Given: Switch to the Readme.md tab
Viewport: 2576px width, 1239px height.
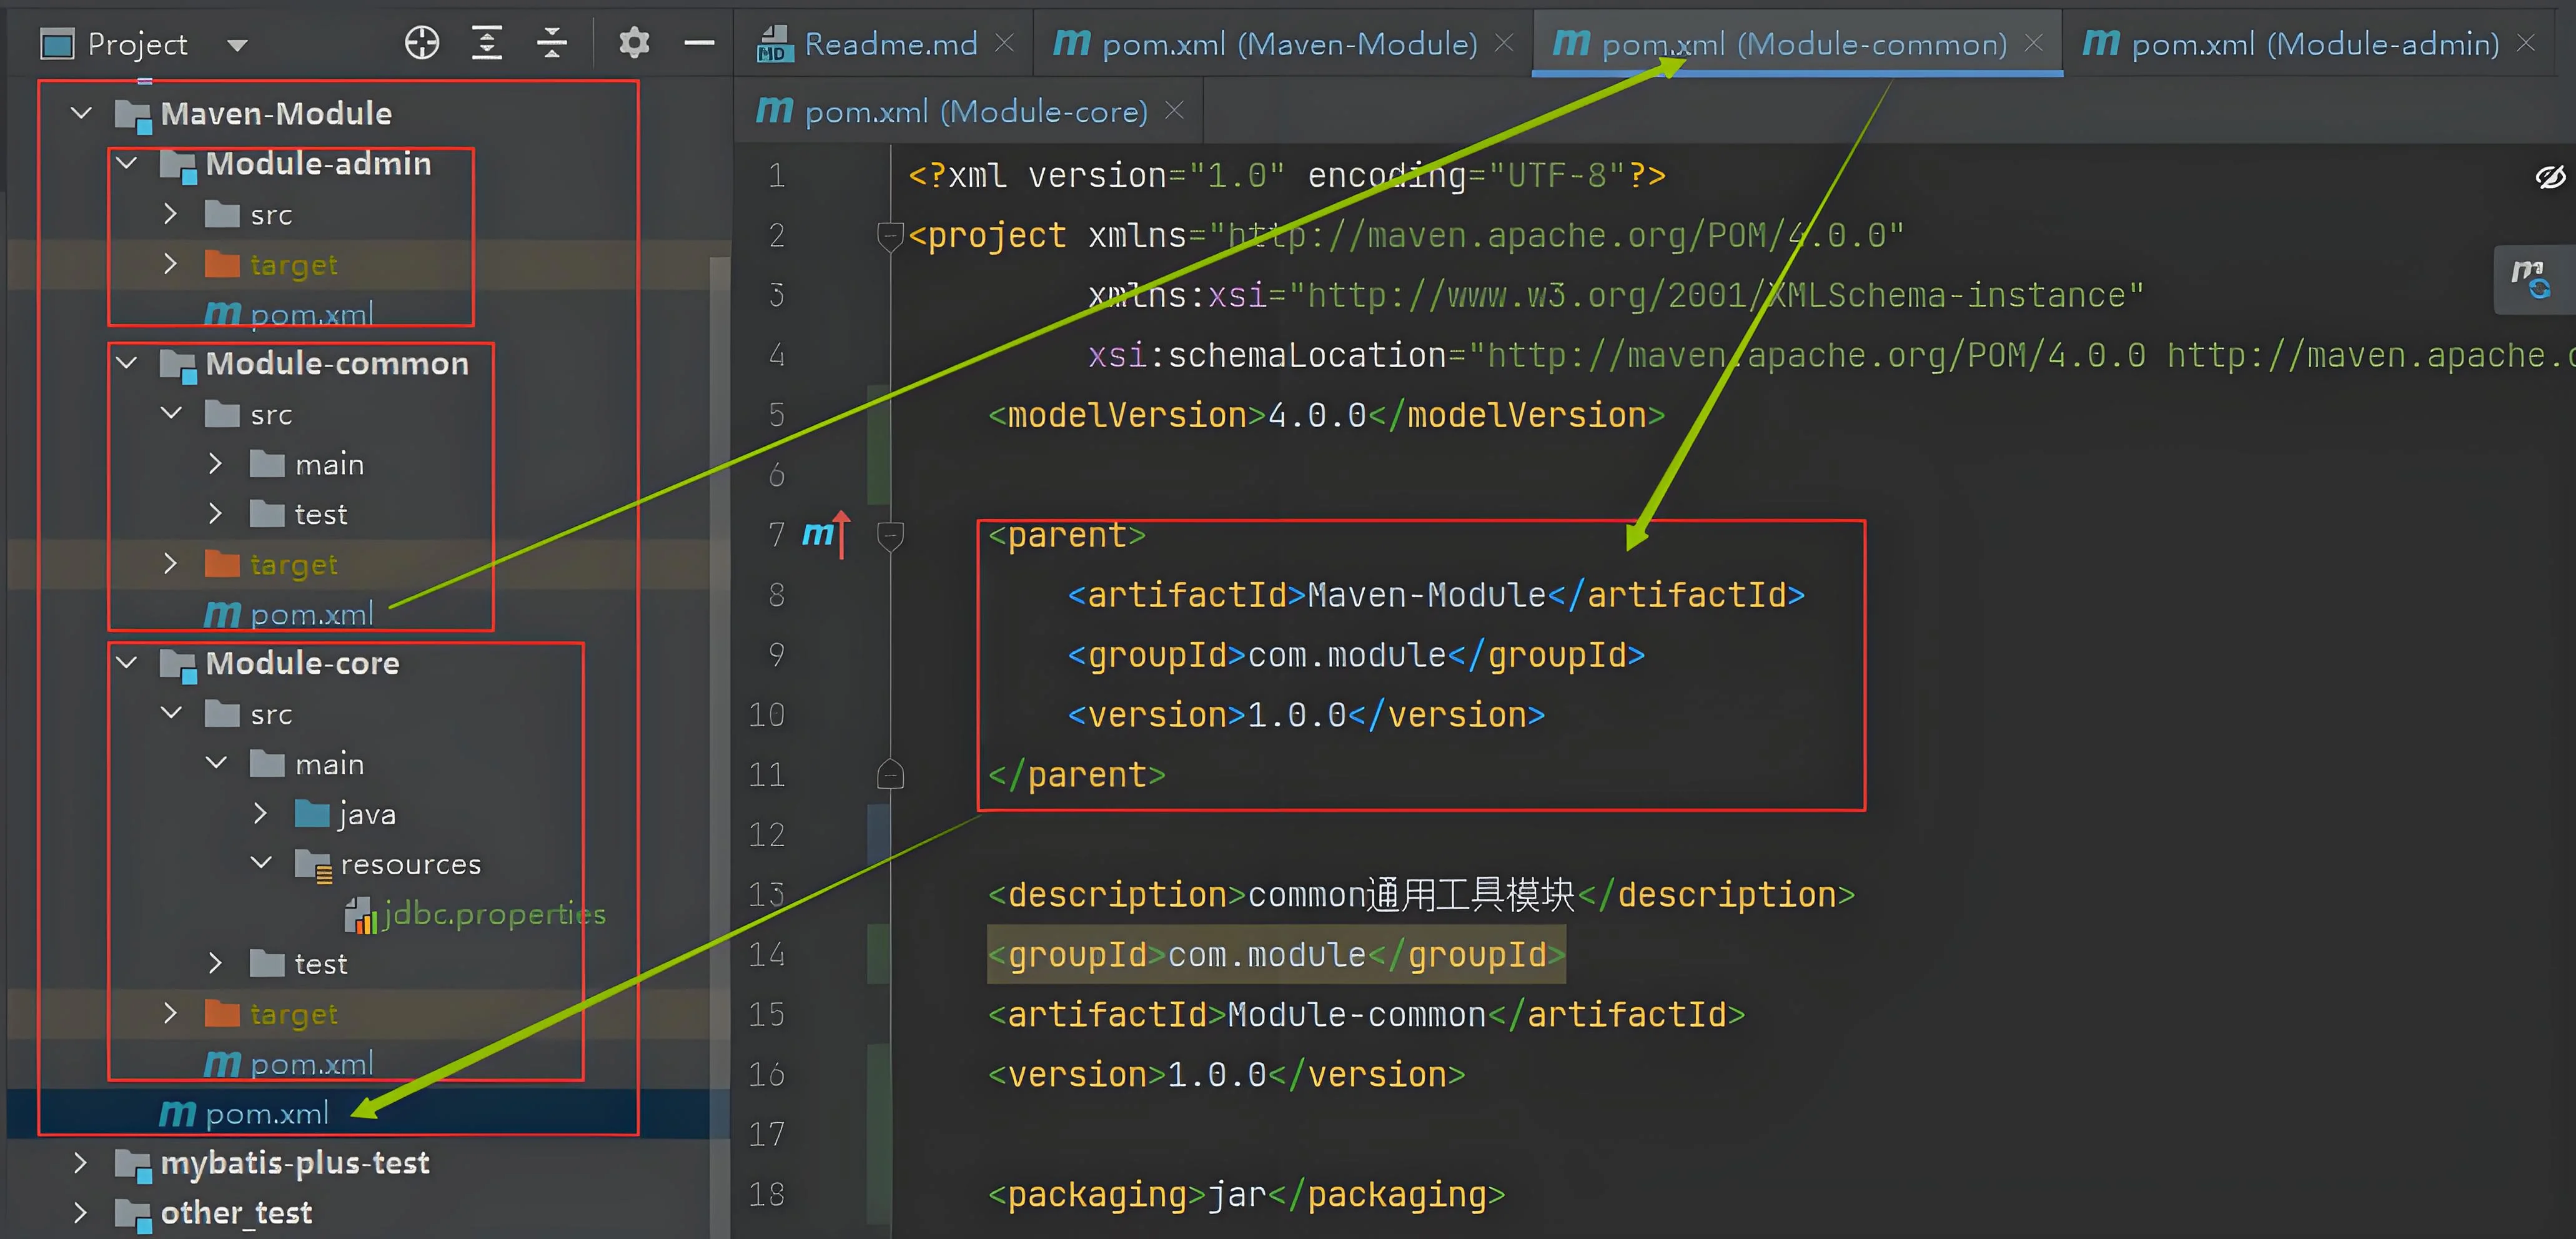Looking at the screenshot, I should tap(889, 44).
